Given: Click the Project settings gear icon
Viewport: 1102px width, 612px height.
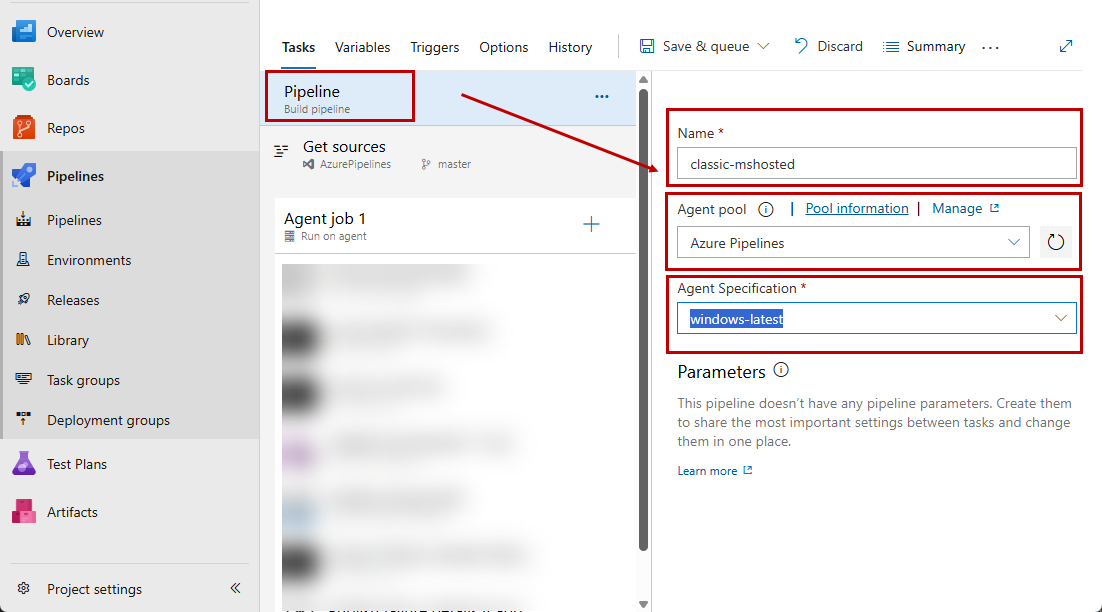Looking at the screenshot, I should (23, 588).
